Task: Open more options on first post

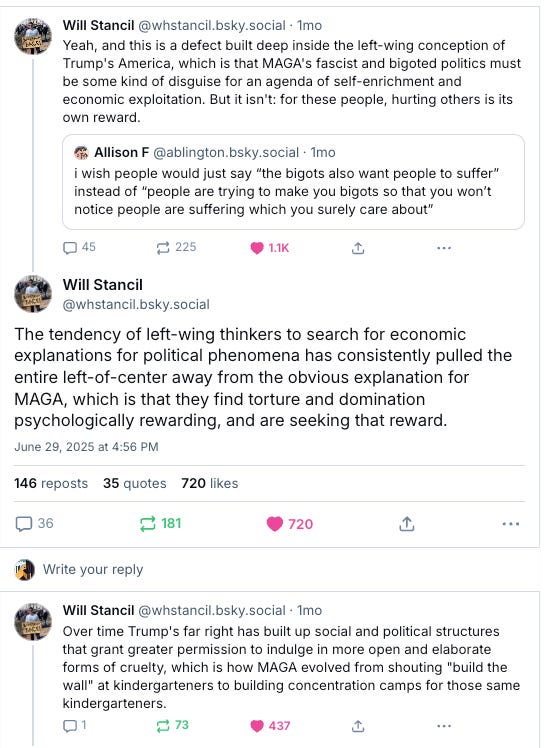Action: tap(444, 248)
